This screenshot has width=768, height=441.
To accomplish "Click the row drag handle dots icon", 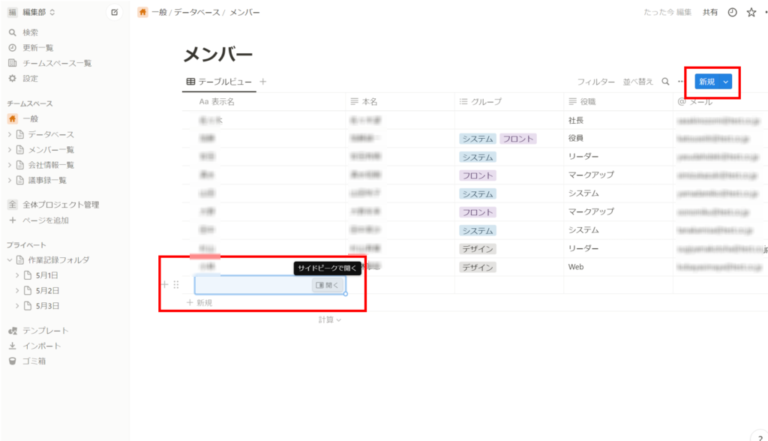I will 176,285.
